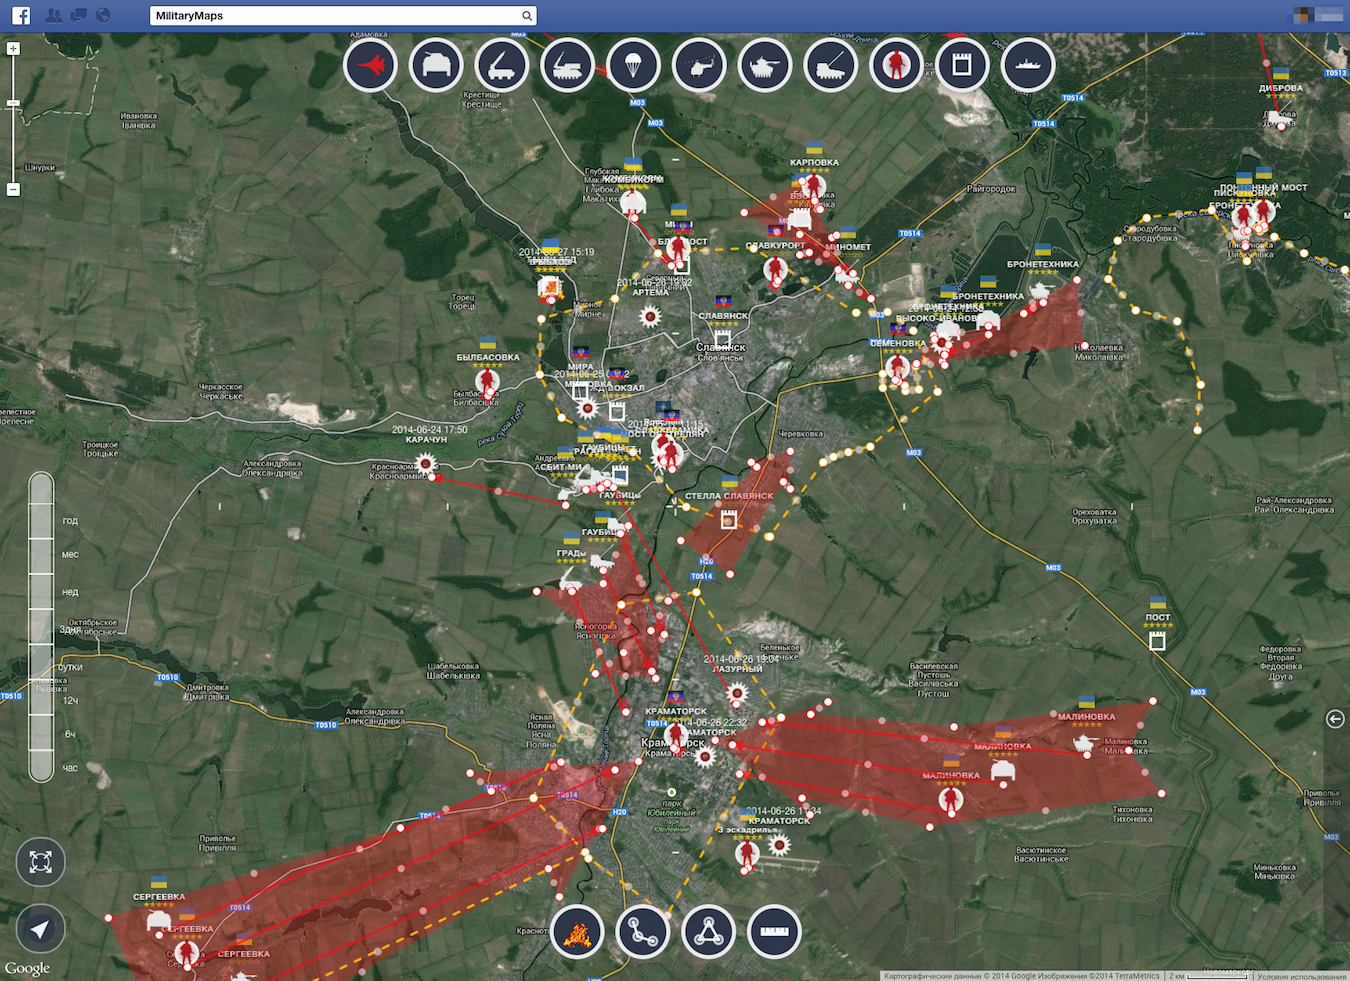The height and width of the screenshot is (981, 1350).
Task: Choose the ruler measurement tool
Action: click(x=775, y=932)
